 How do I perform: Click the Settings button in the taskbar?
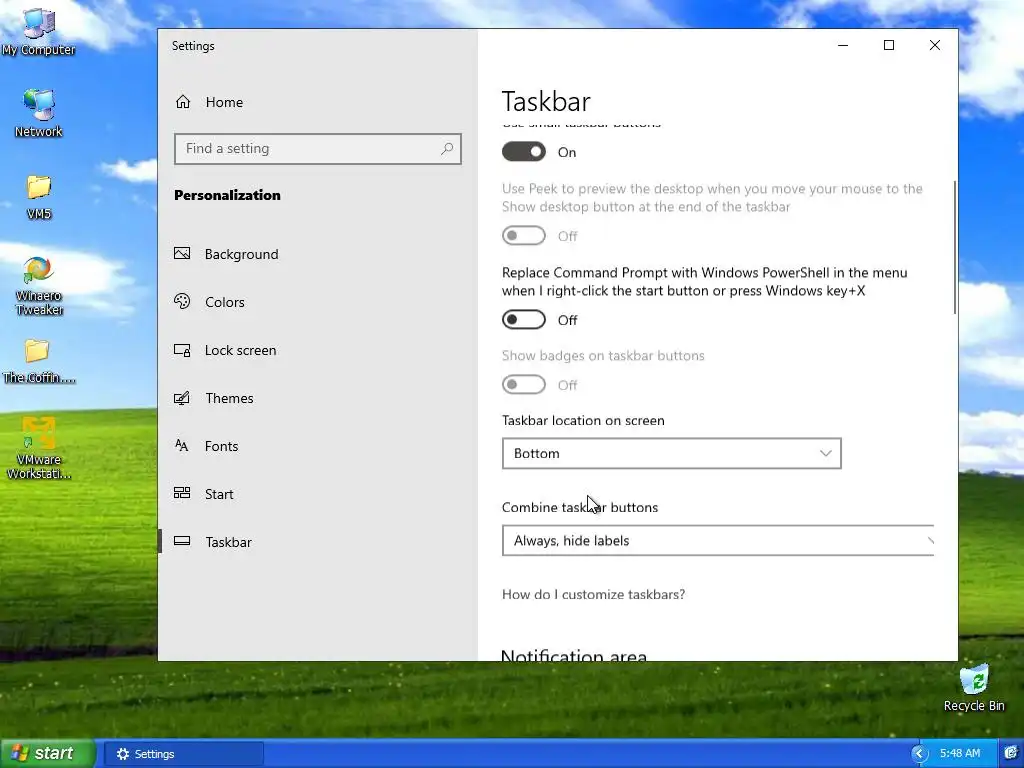[184, 754]
